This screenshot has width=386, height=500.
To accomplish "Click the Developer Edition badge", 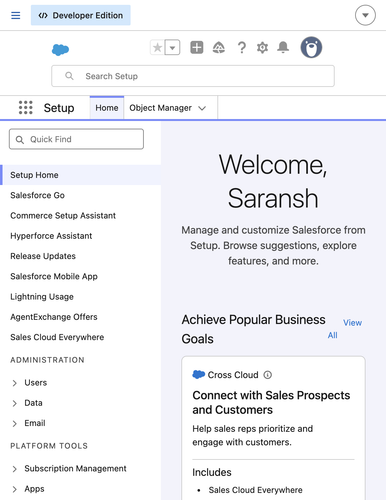I will [81, 15].
